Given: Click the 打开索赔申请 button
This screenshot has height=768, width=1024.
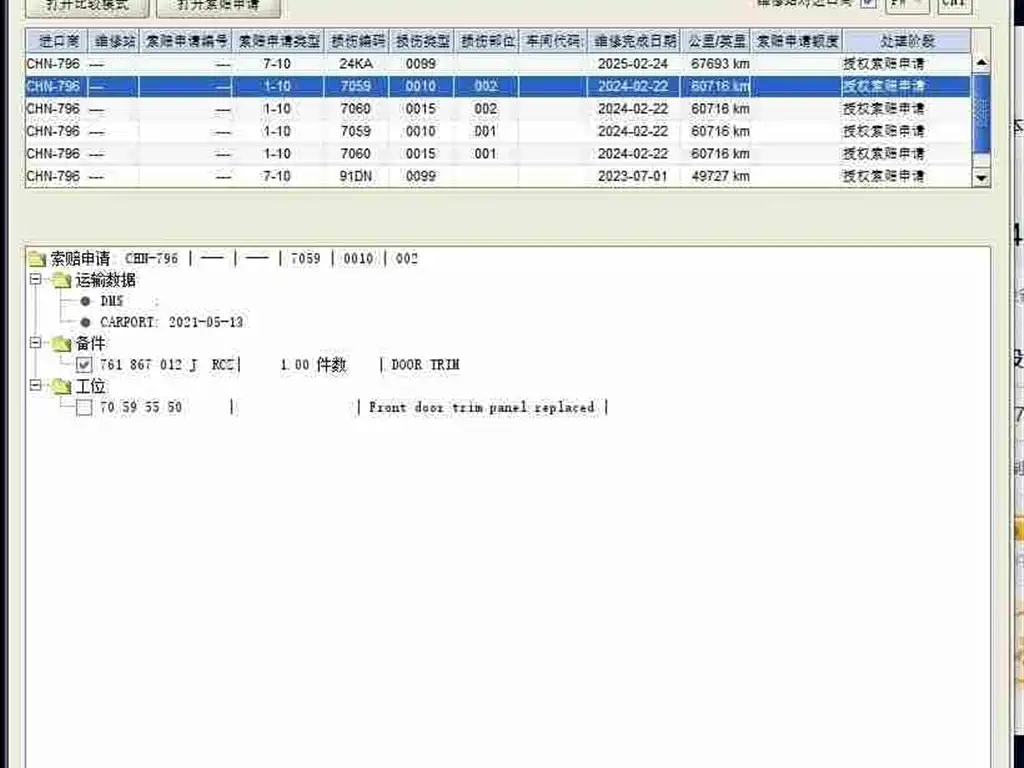Looking at the screenshot, I should click(219, 7).
